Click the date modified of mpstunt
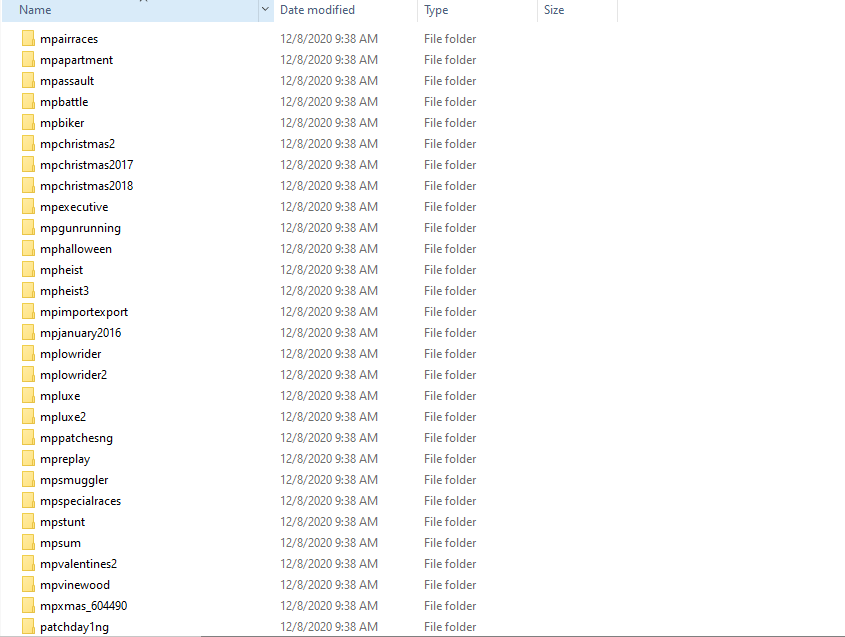The height and width of the screenshot is (637, 845). tap(329, 522)
